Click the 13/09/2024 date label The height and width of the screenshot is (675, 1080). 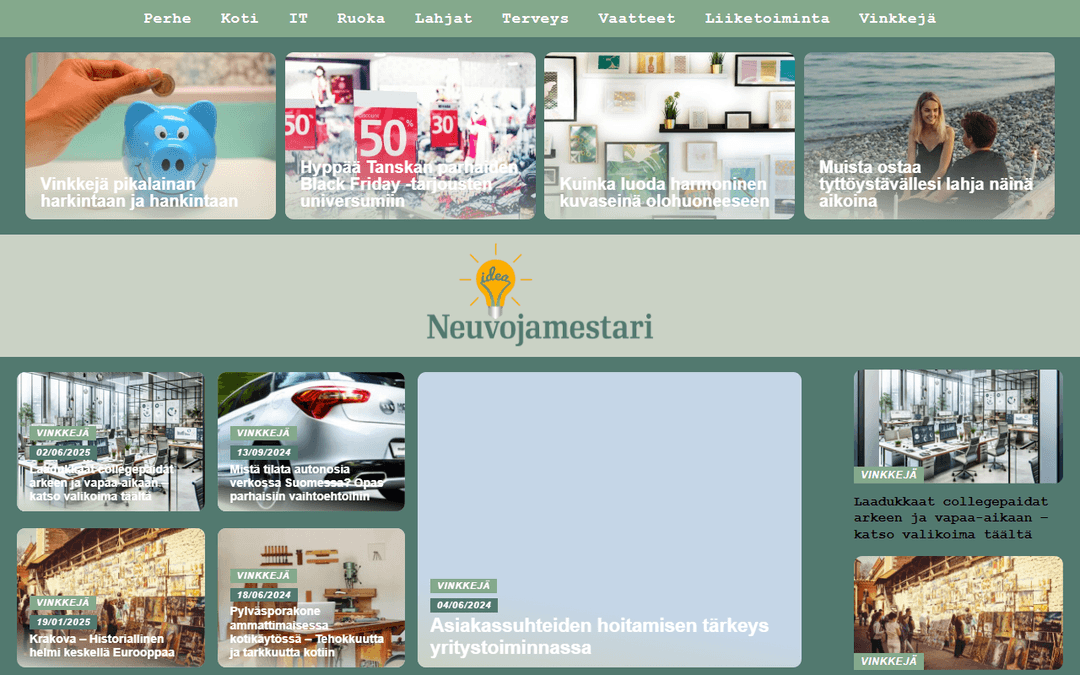(264, 453)
